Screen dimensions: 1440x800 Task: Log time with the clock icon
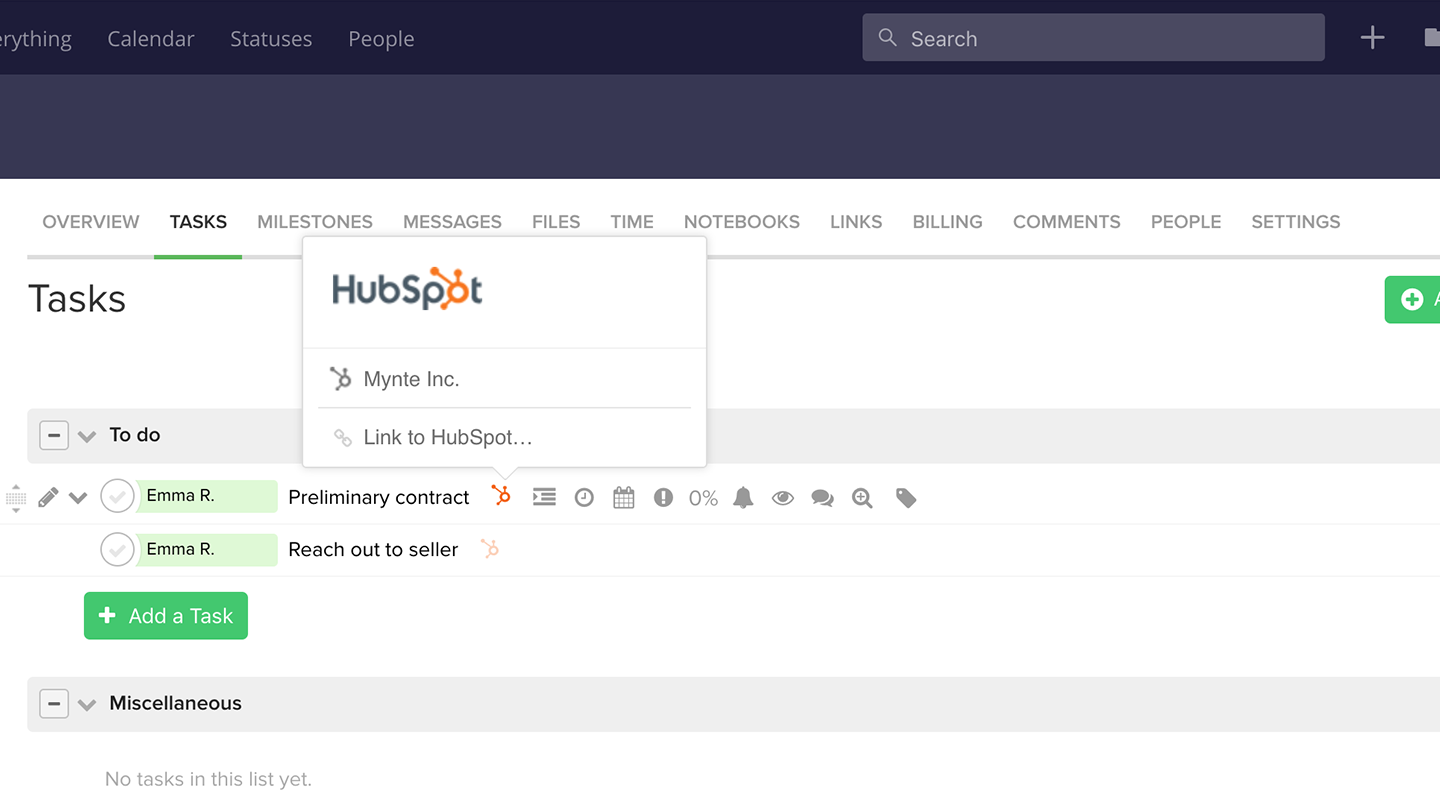[584, 497]
